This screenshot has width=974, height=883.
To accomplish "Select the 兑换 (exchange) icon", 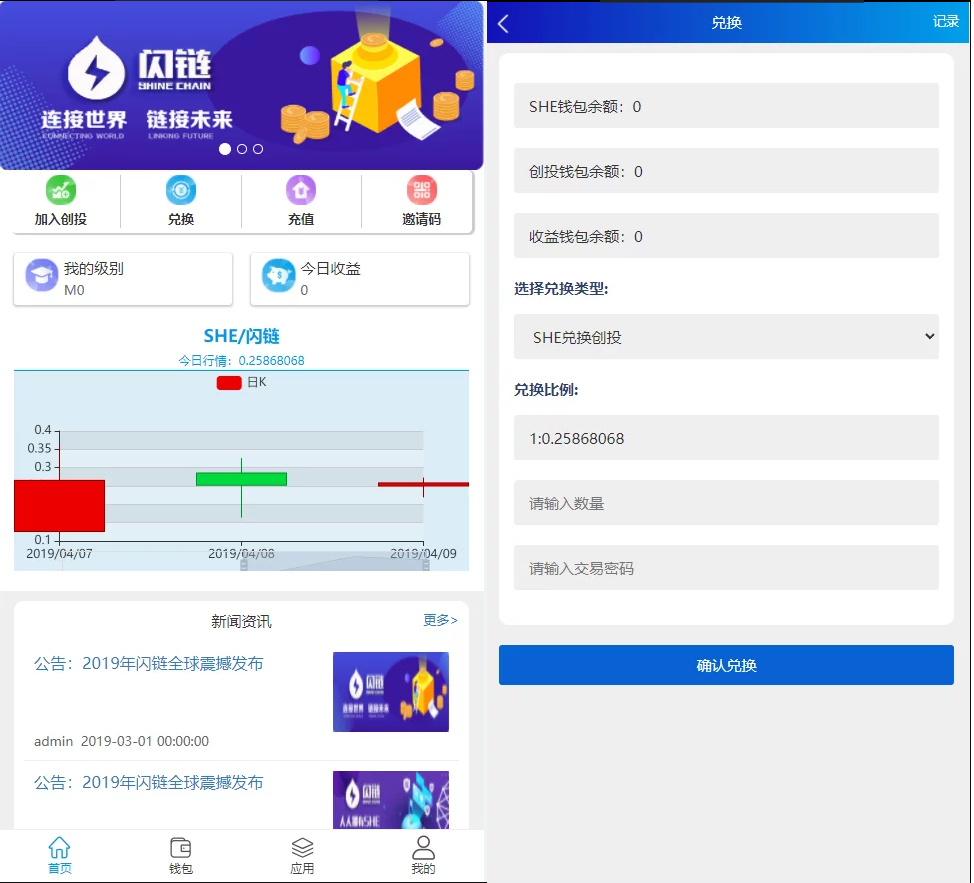I will coord(180,200).
